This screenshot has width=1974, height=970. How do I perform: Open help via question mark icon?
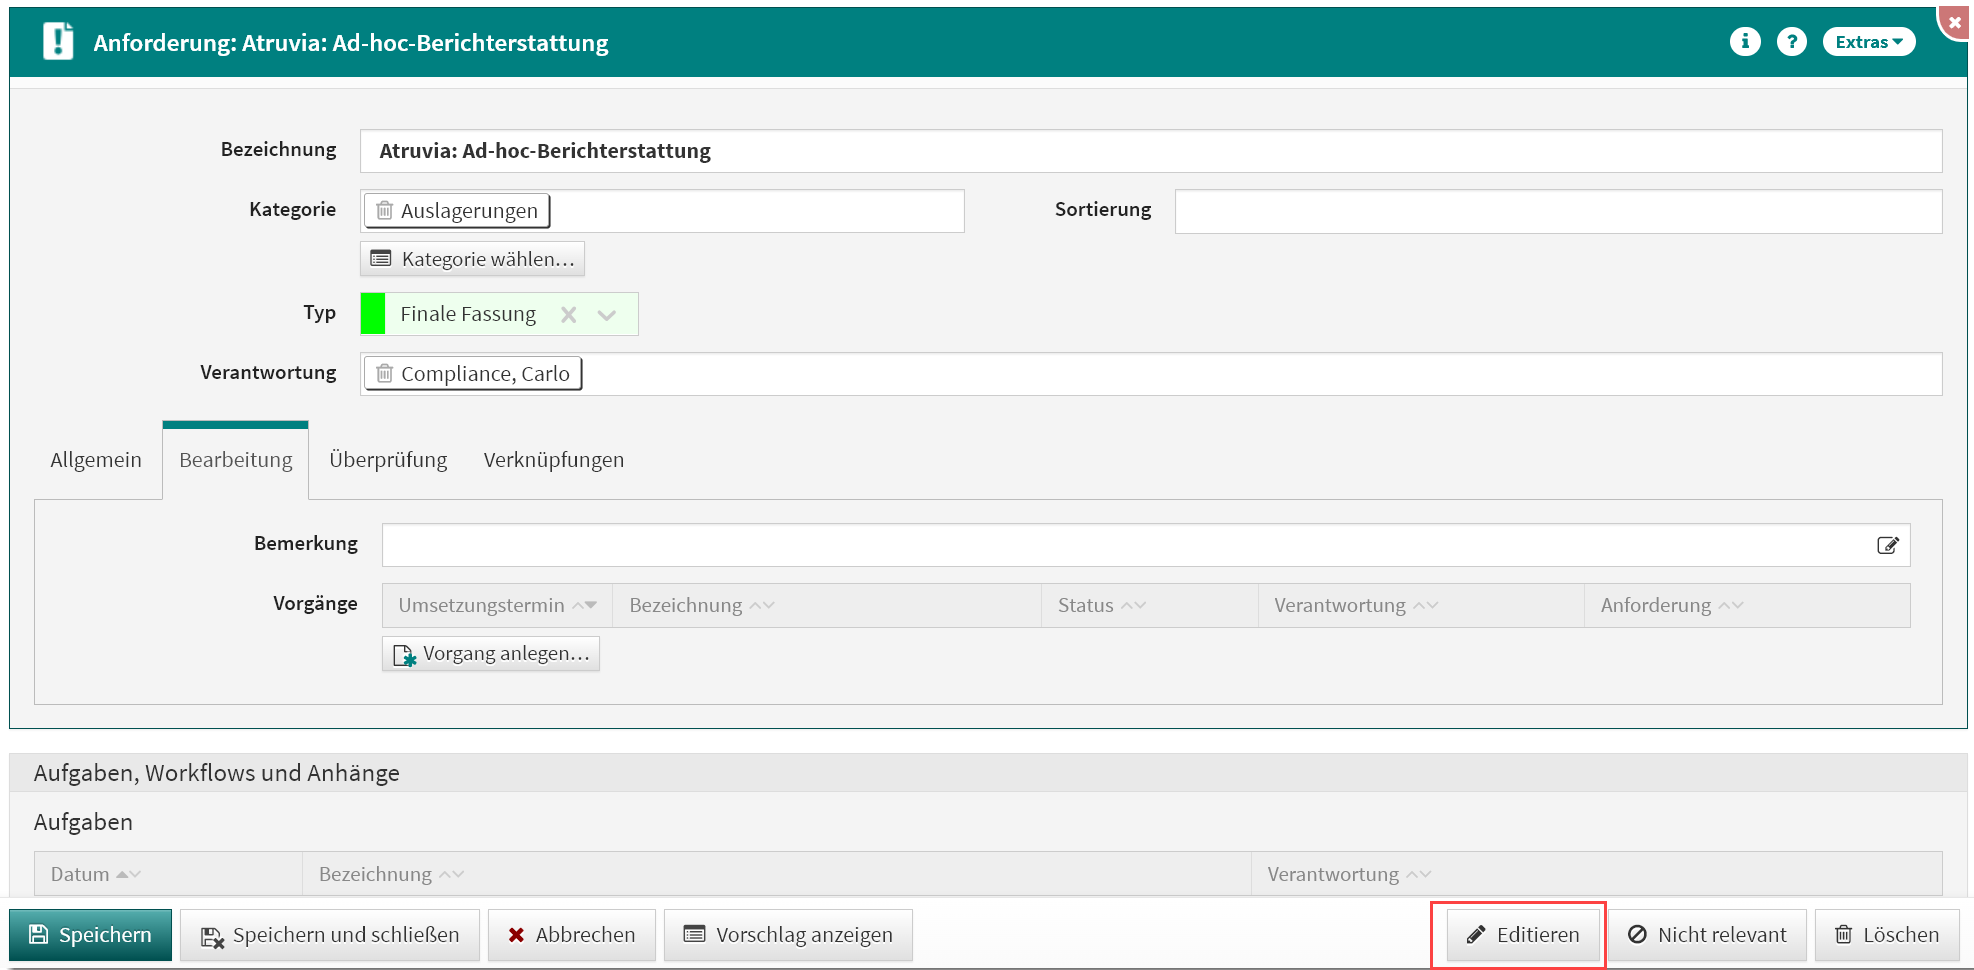coord(1791,41)
